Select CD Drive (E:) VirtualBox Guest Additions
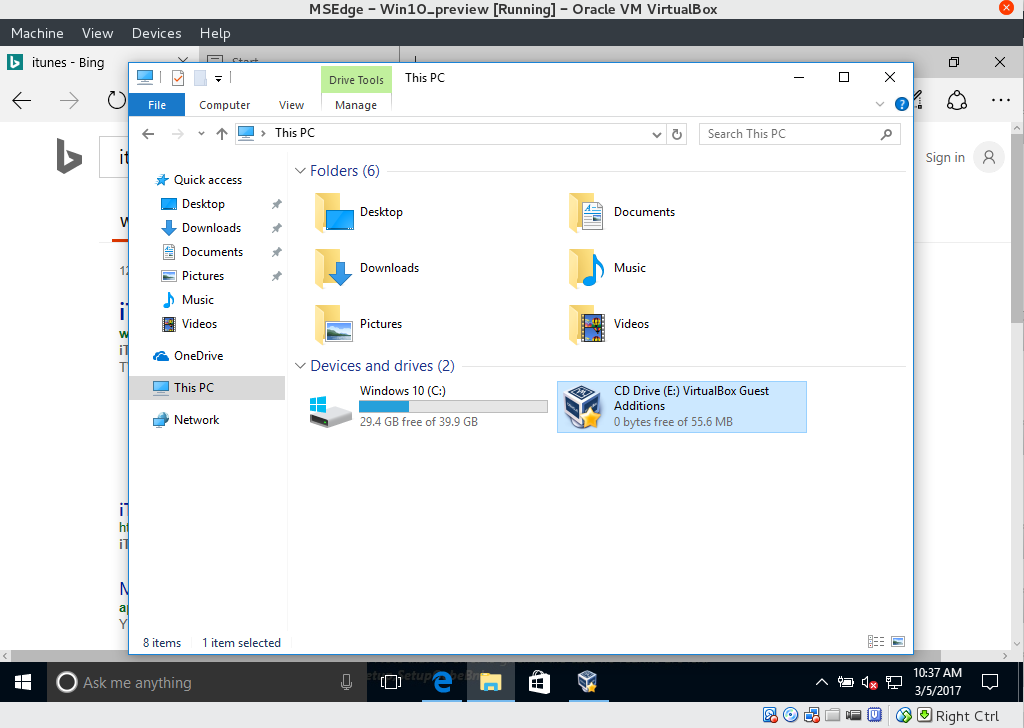This screenshot has width=1024, height=728. (682, 407)
